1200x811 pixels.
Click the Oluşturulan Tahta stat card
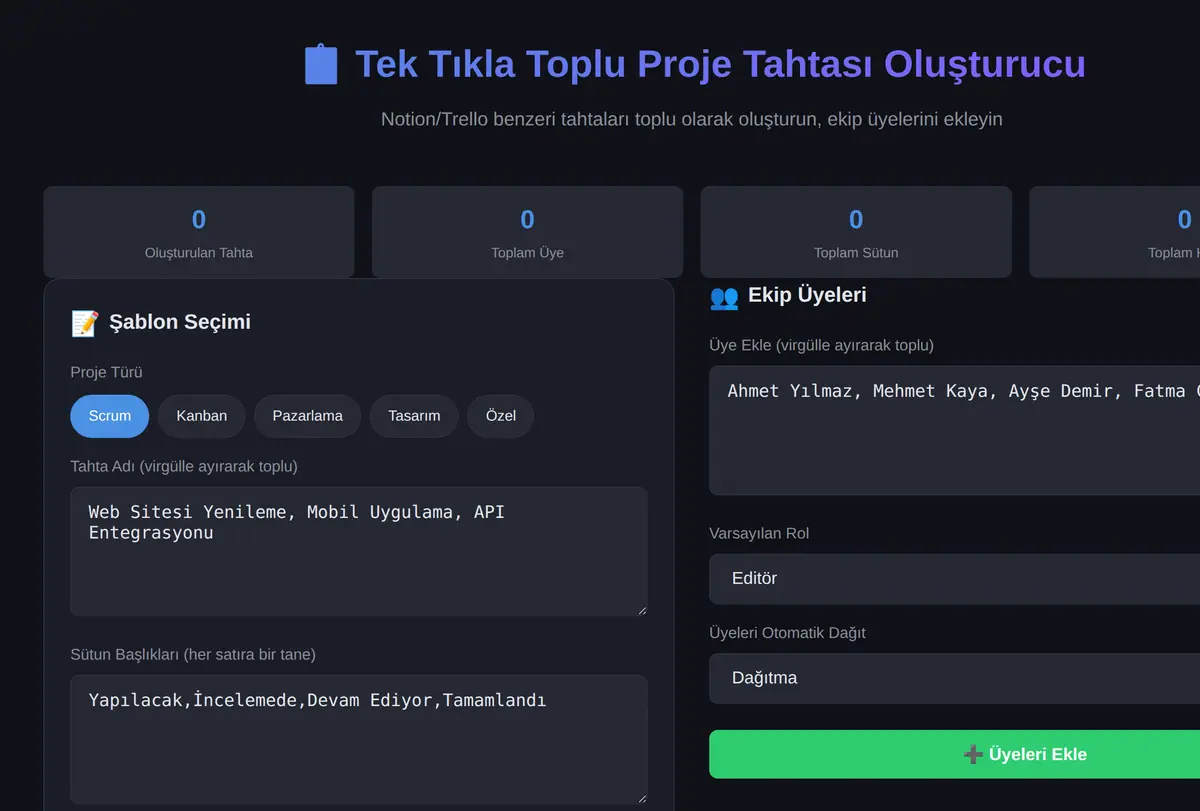(x=199, y=232)
